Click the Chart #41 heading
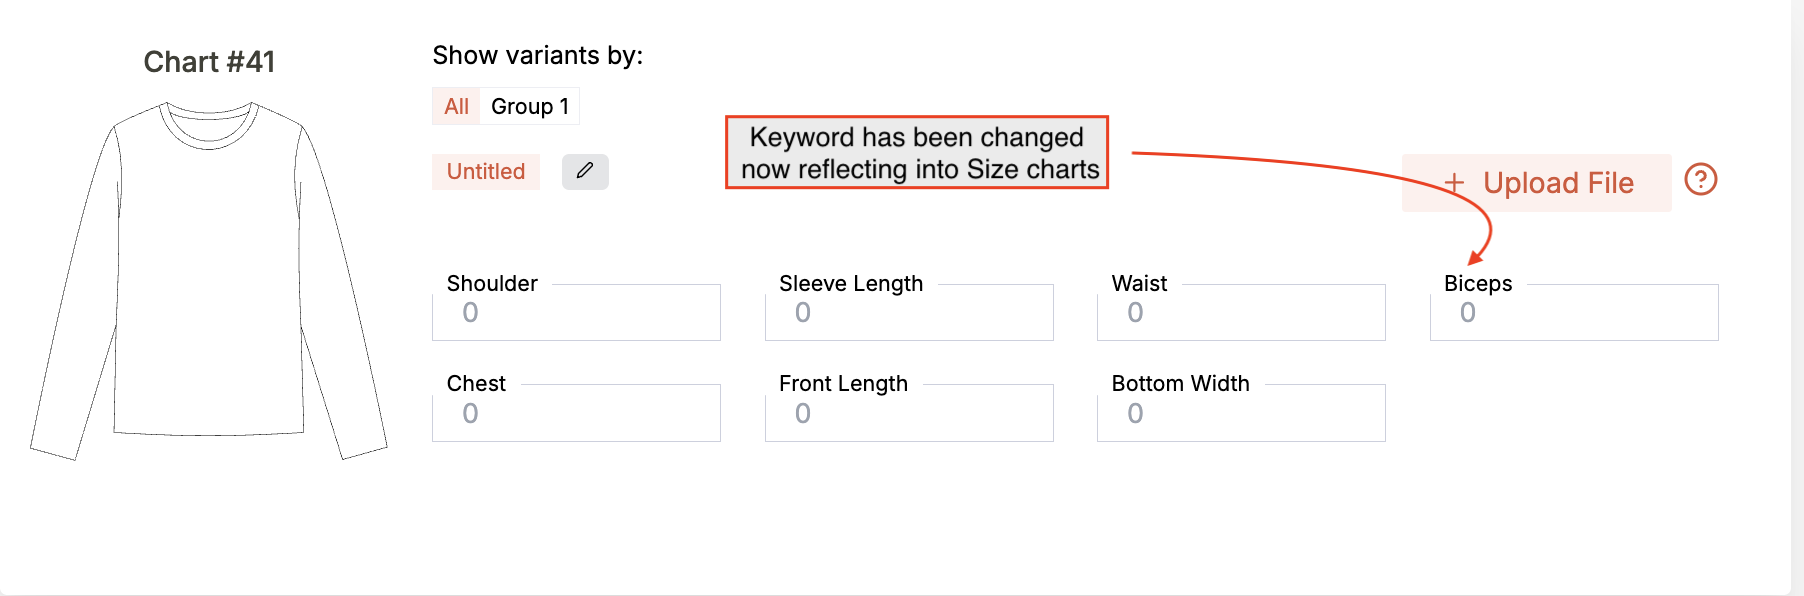Image resolution: width=1804 pixels, height=596 pixels. click(209, 62)
